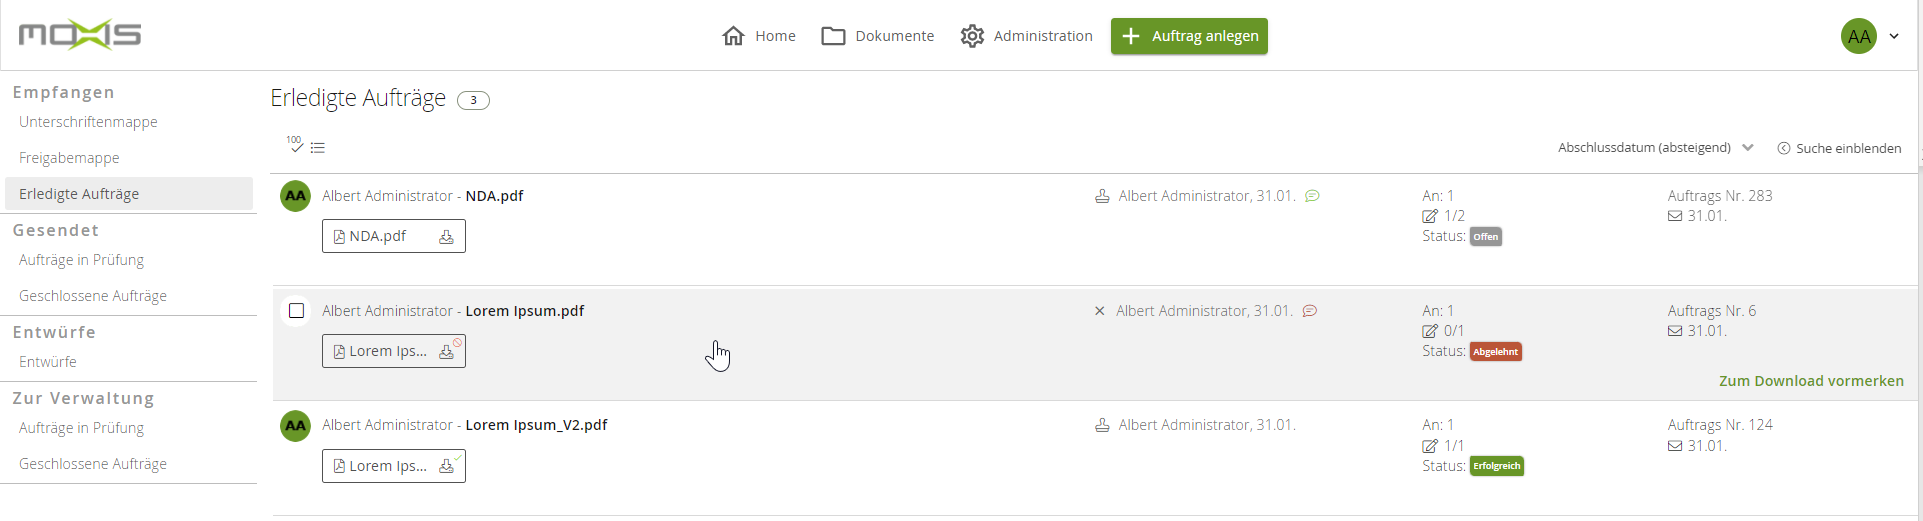
Task: Click the red comment icon for Lorem Ipsum.pdf
Action: click(x=1309, y=311)
